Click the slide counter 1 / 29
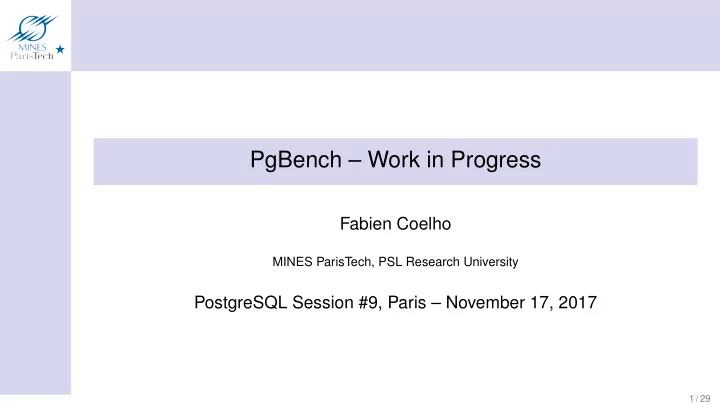The width and height of the screenshot is (720, 406). click(x=700, y=399)
